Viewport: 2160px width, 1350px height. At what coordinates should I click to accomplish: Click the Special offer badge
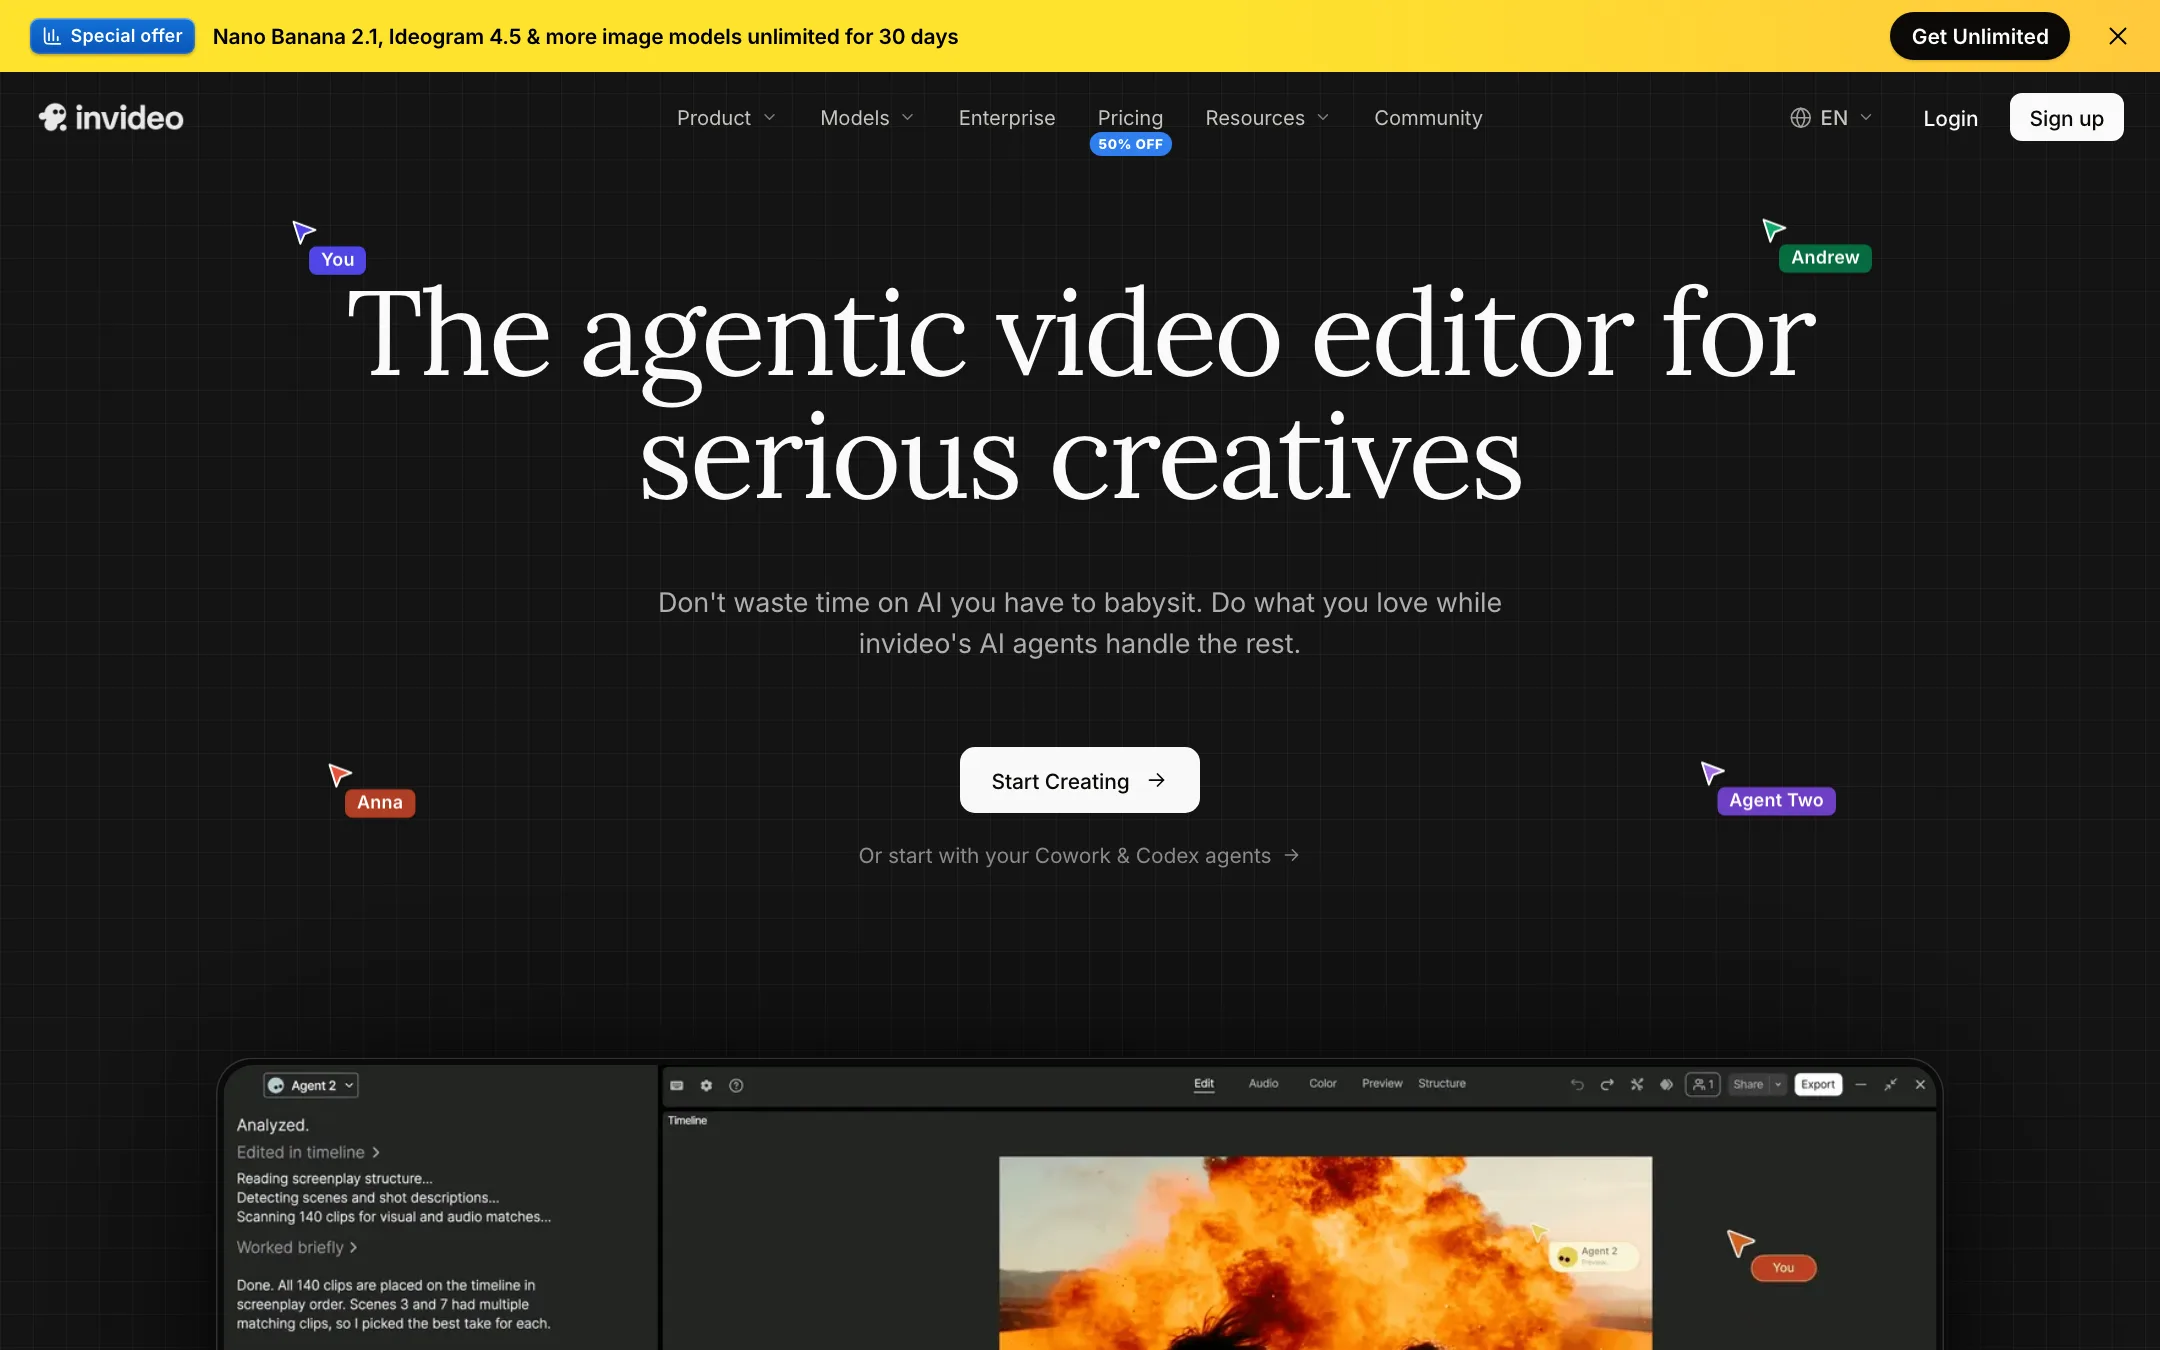[113, 36]
